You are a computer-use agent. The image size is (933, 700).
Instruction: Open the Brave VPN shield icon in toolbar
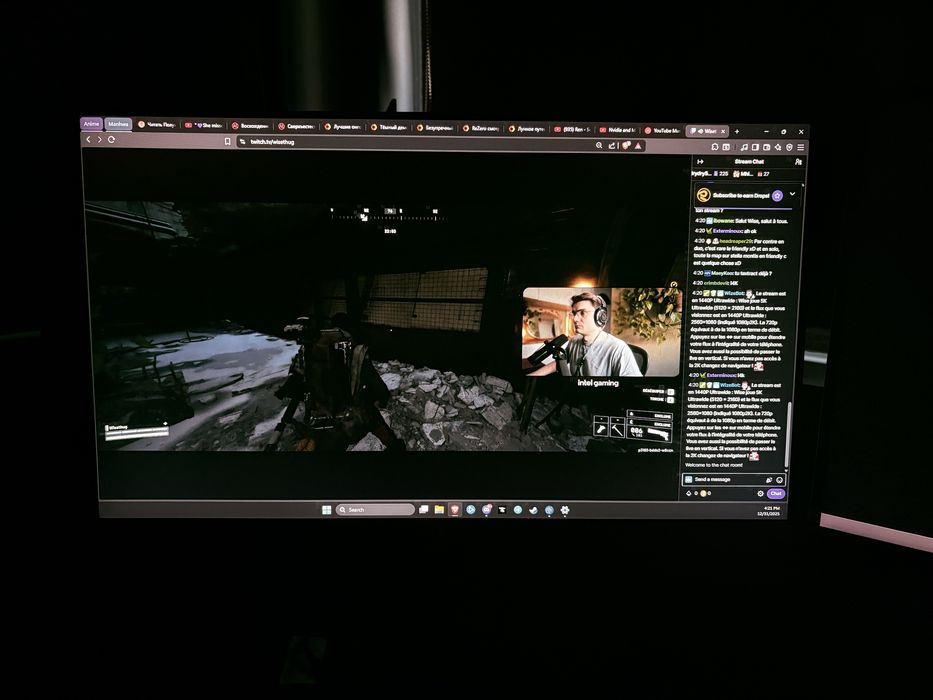790,147
